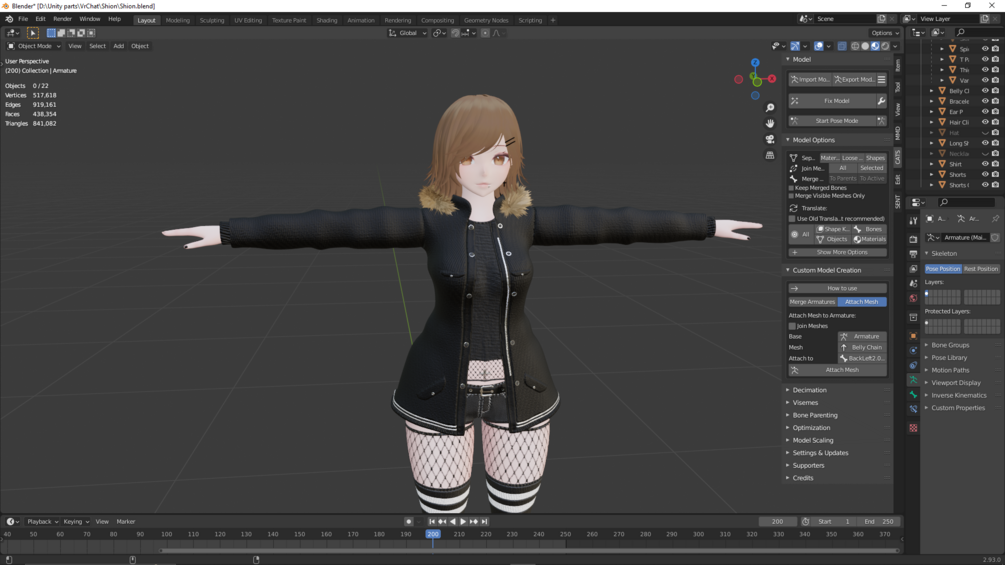Screen dimensions: 1005x565
Task: Click the pan hand viewport gizmo
Action: tap(770, 123)
